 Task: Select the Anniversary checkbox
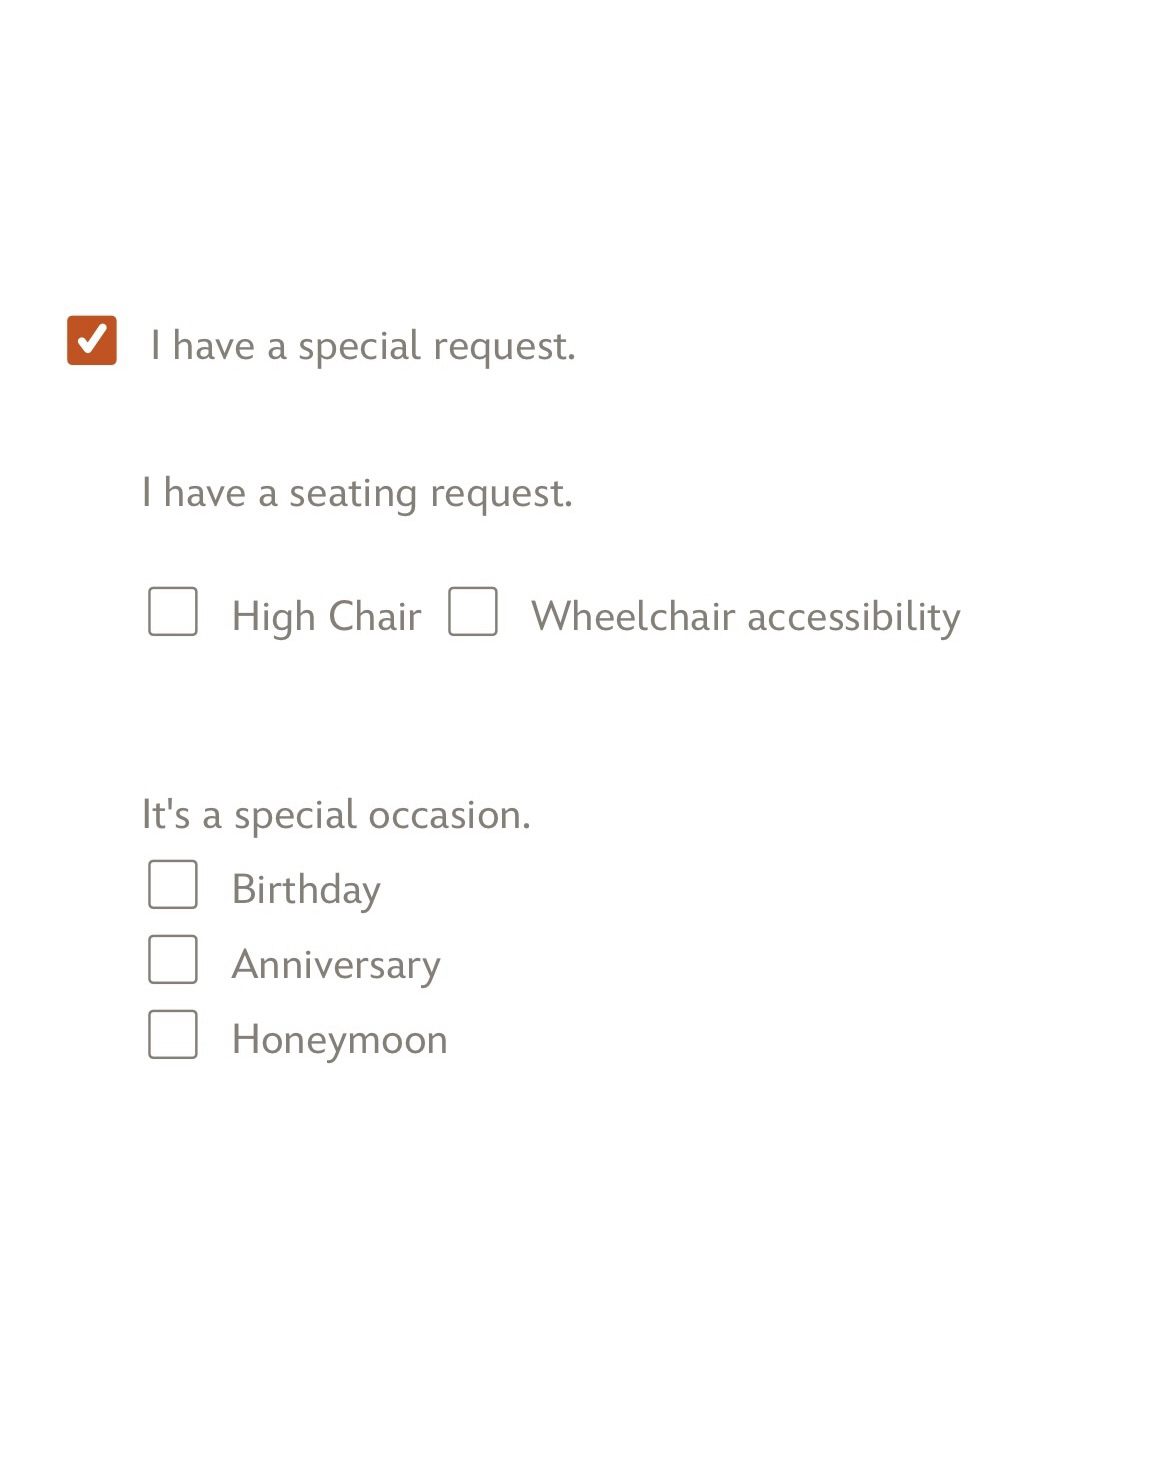[x=173, y=960]
